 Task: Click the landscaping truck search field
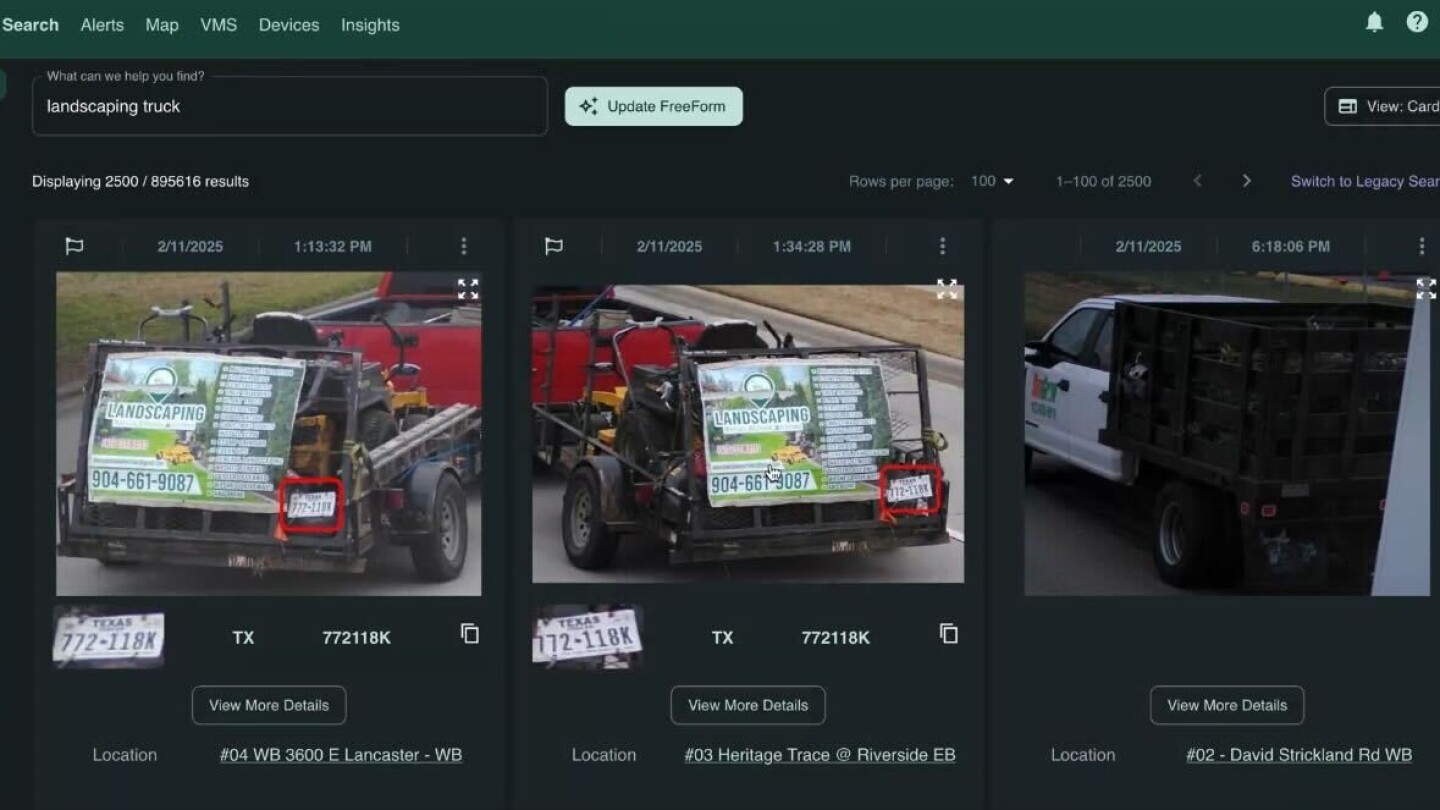[289, 107]
